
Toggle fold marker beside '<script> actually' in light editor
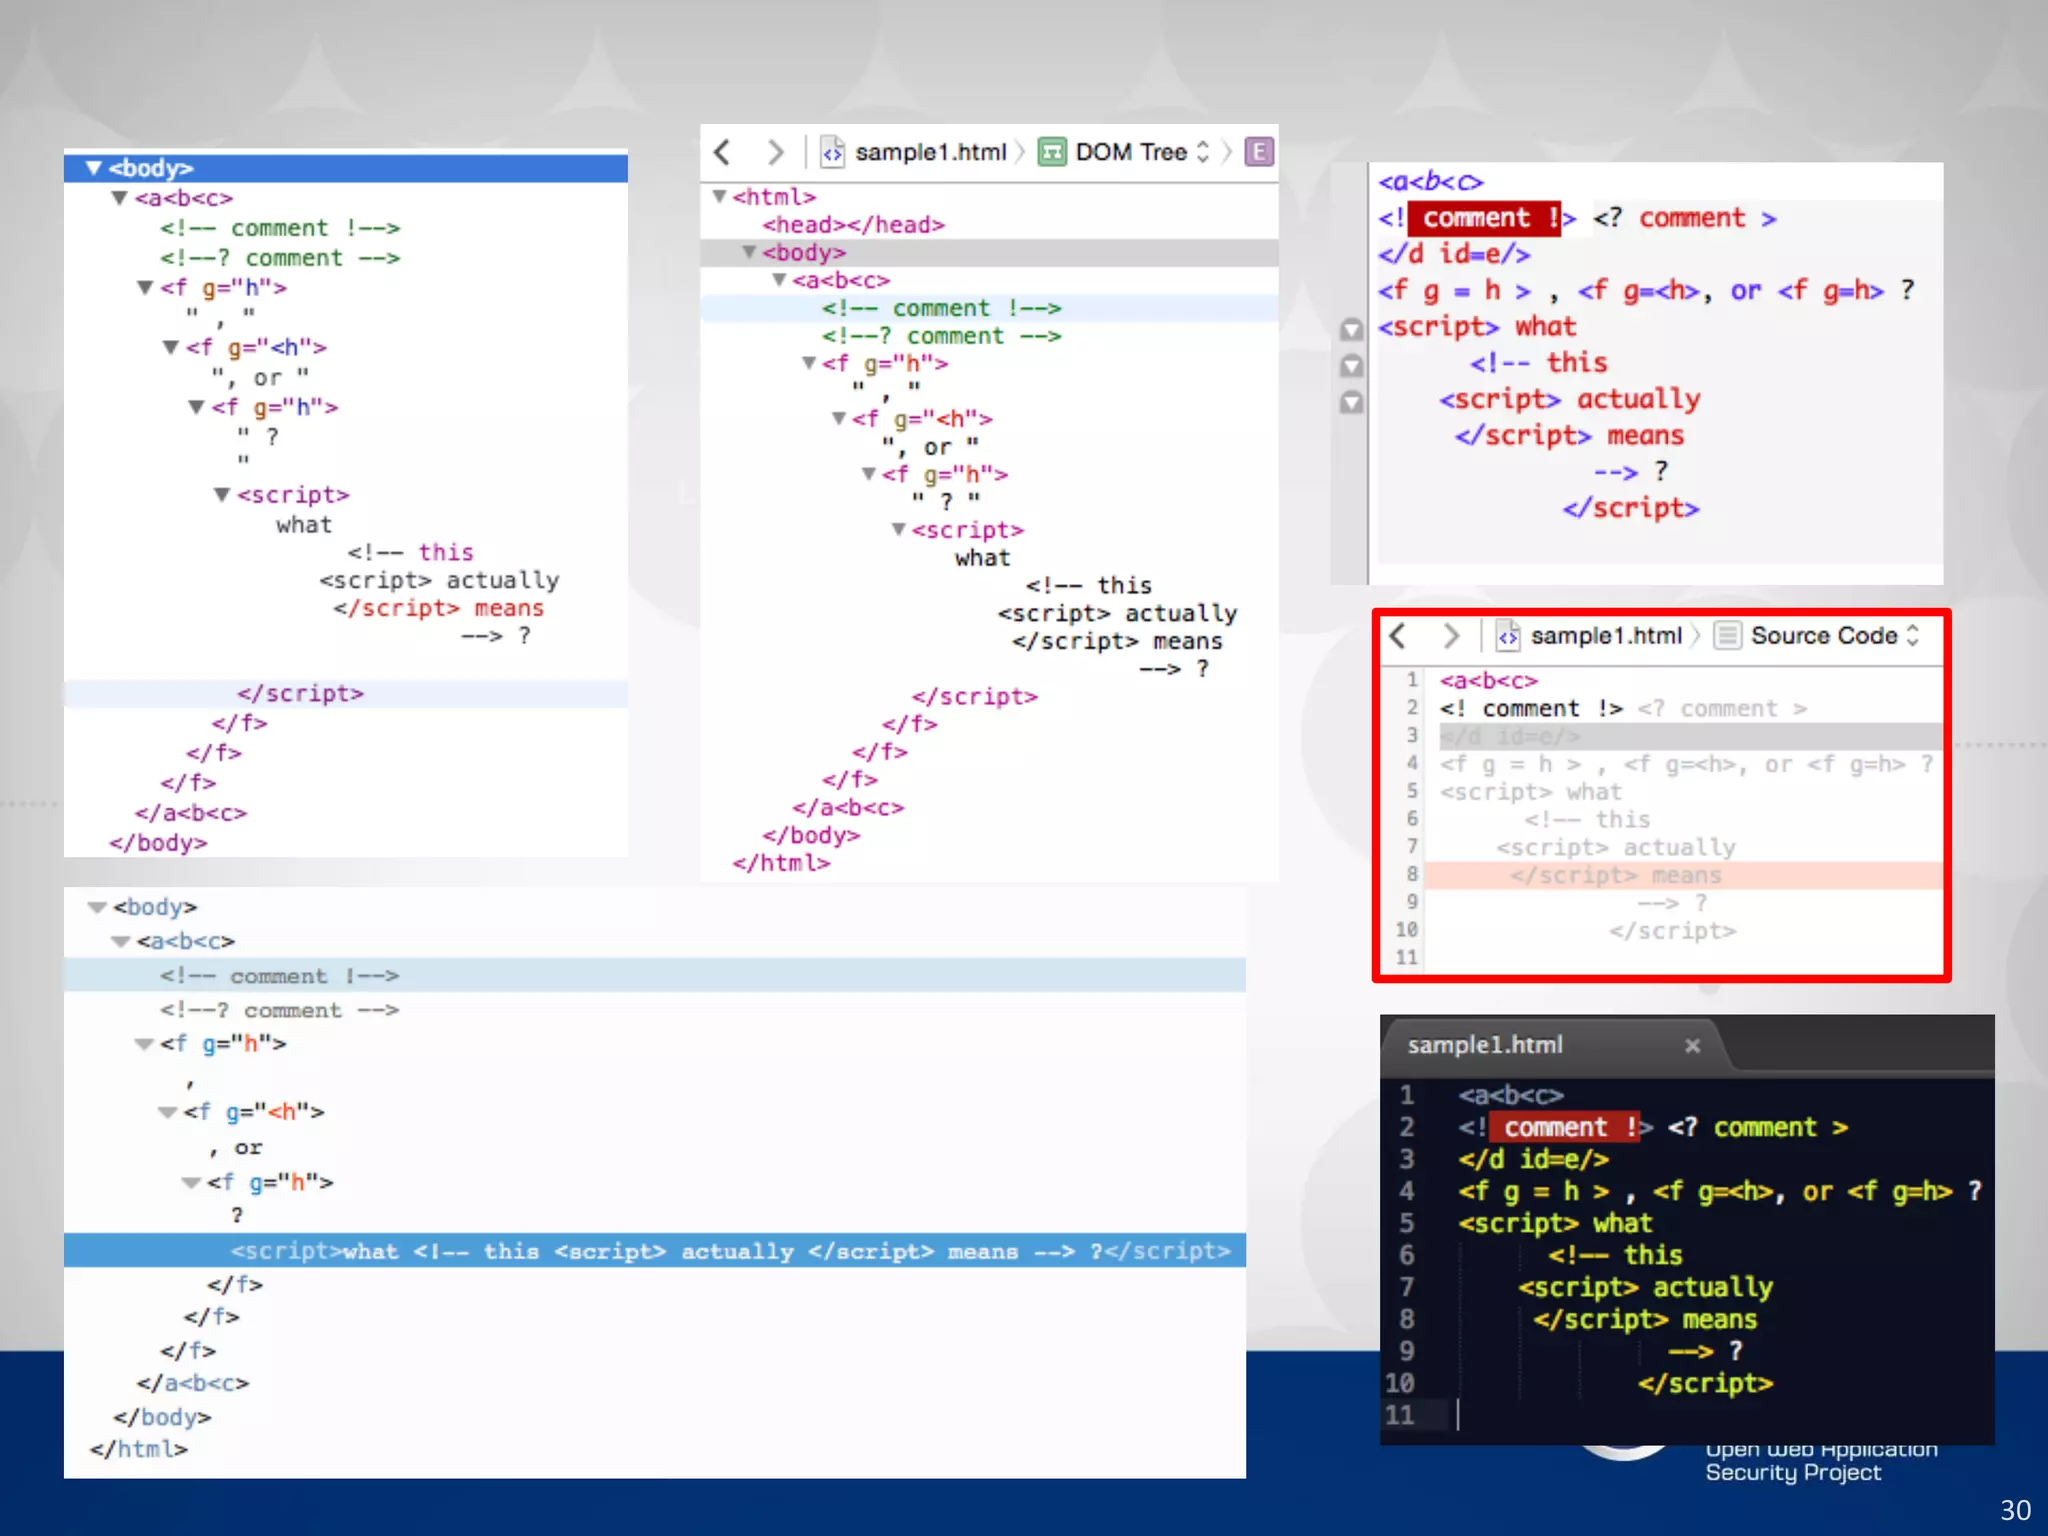click(1351, 403)
